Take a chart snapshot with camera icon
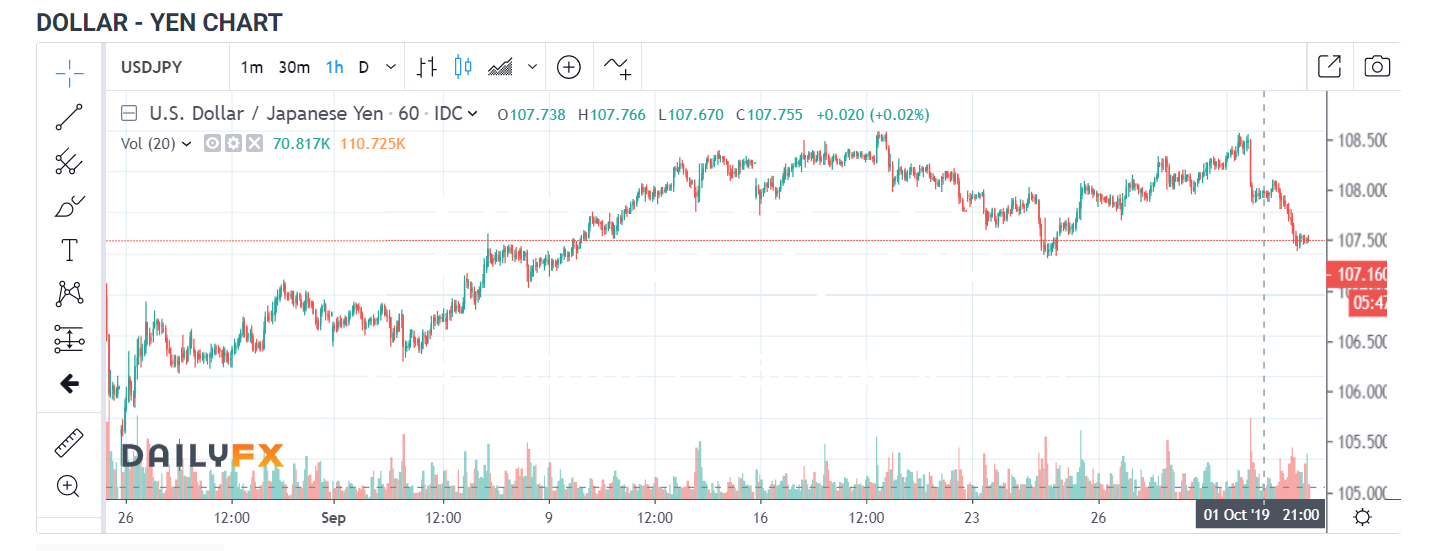 (1377, 67)
